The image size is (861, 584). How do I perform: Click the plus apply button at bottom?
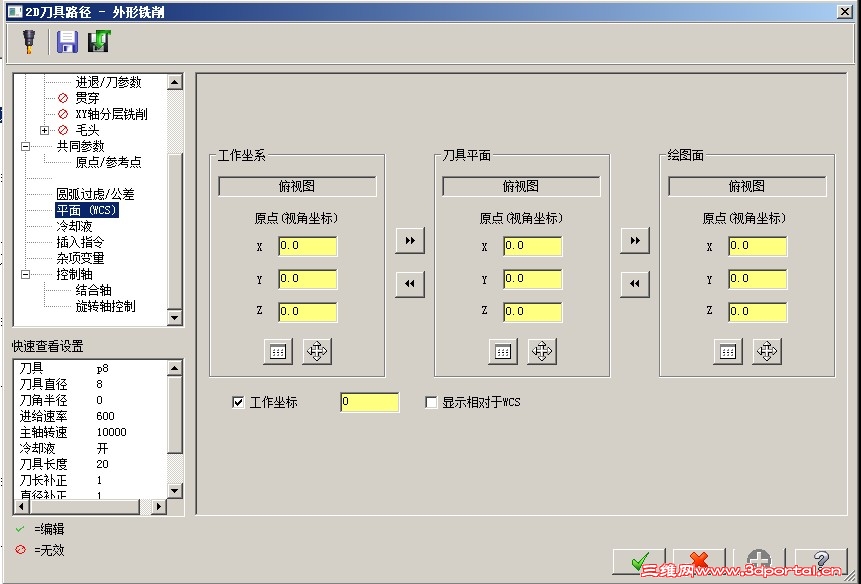[x=759, y=561]
